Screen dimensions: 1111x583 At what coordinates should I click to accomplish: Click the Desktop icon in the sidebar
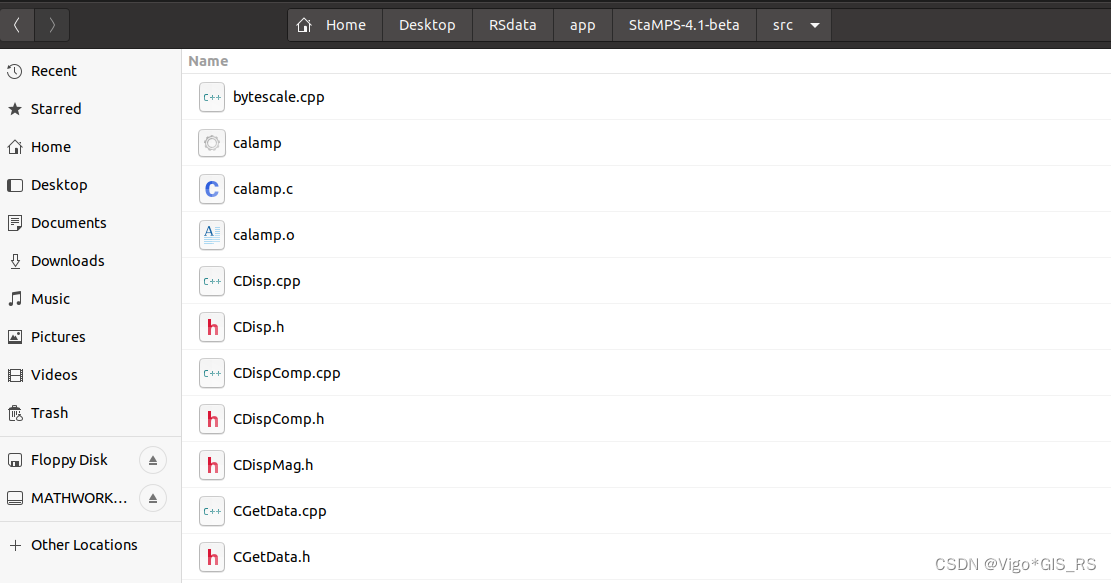[14, 186]
